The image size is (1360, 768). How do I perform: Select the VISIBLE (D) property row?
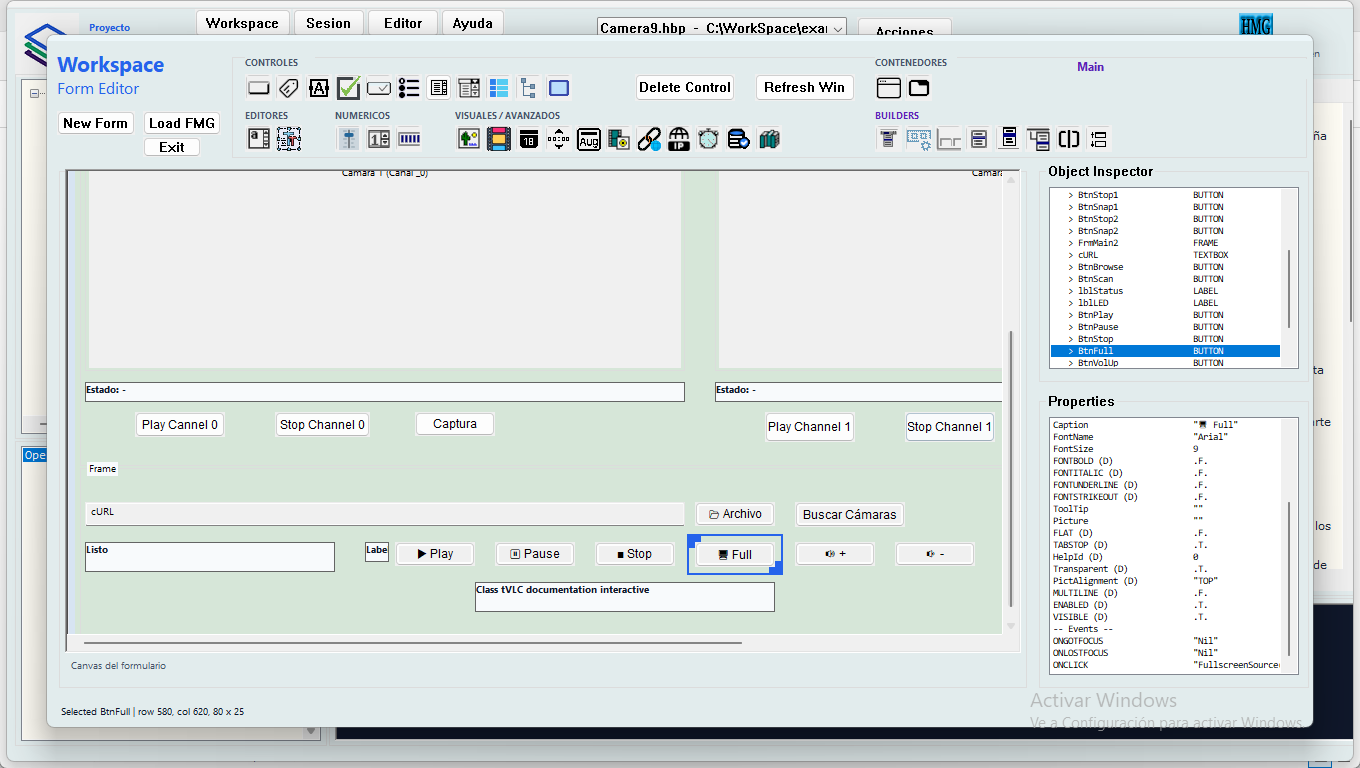pyautogui.click(x=1166, y=617)
